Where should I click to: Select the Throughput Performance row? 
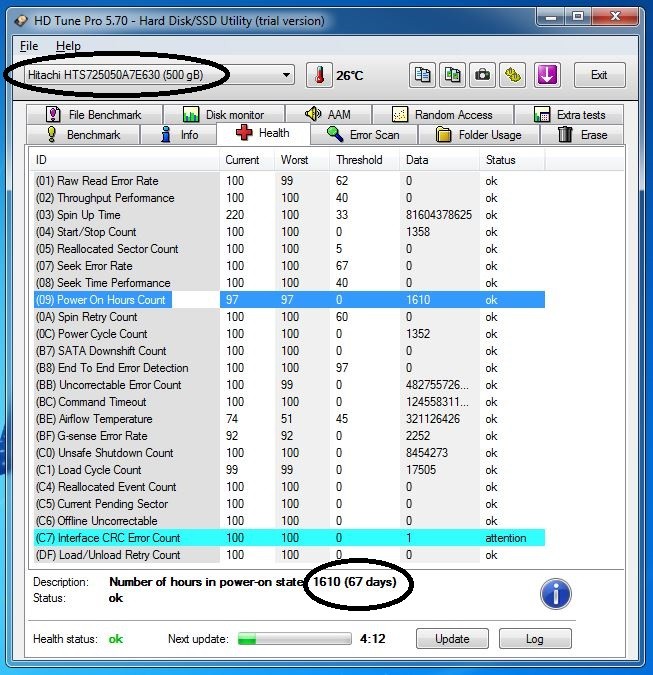point(289,198)
